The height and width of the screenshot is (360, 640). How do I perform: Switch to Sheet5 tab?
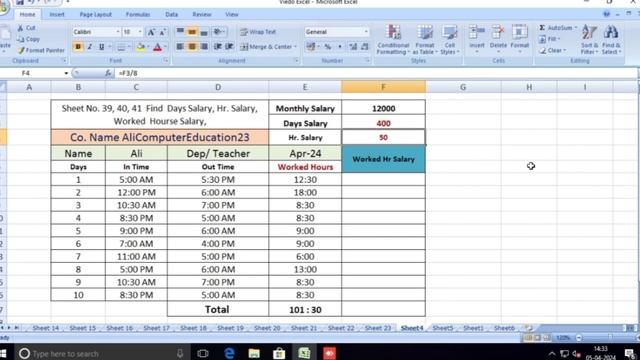(x=443, y=328)
